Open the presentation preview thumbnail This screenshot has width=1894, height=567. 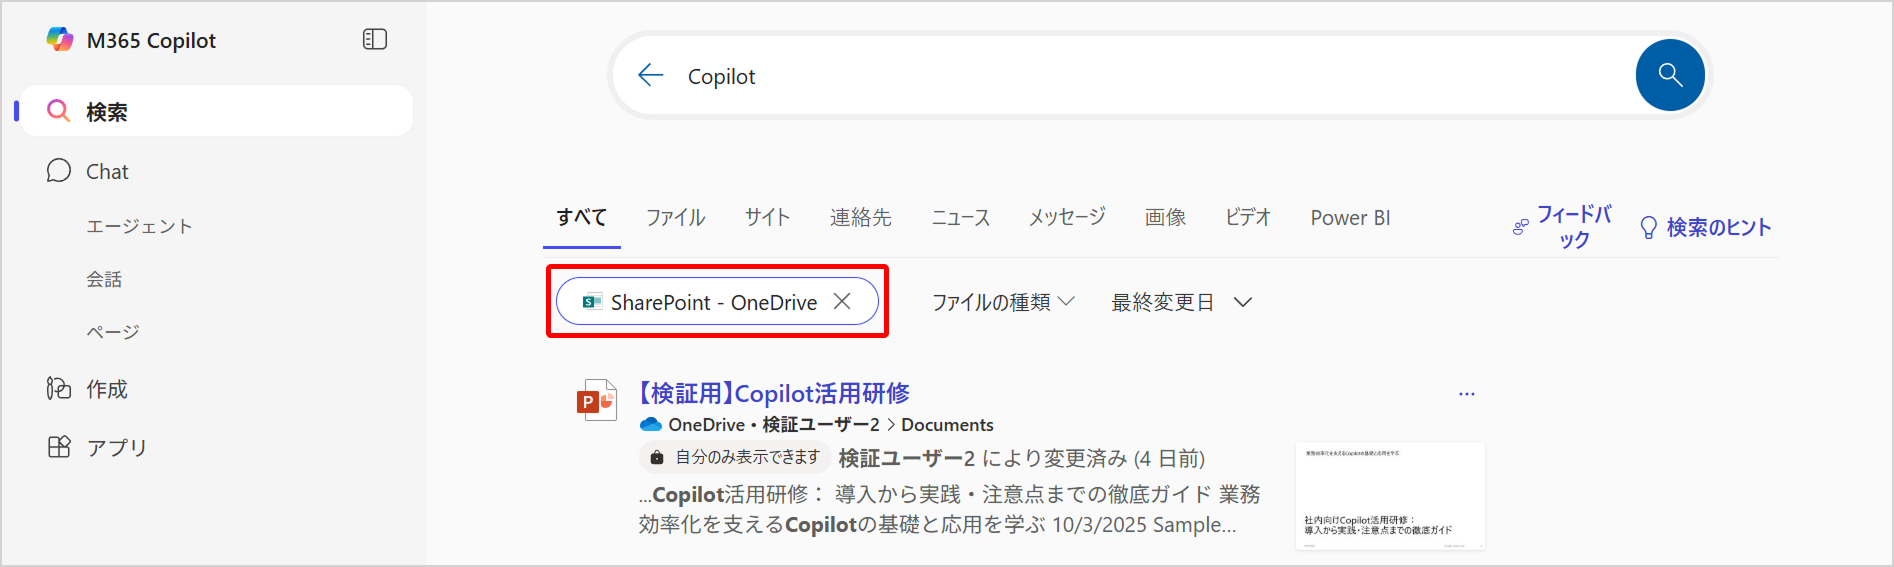1389,496
